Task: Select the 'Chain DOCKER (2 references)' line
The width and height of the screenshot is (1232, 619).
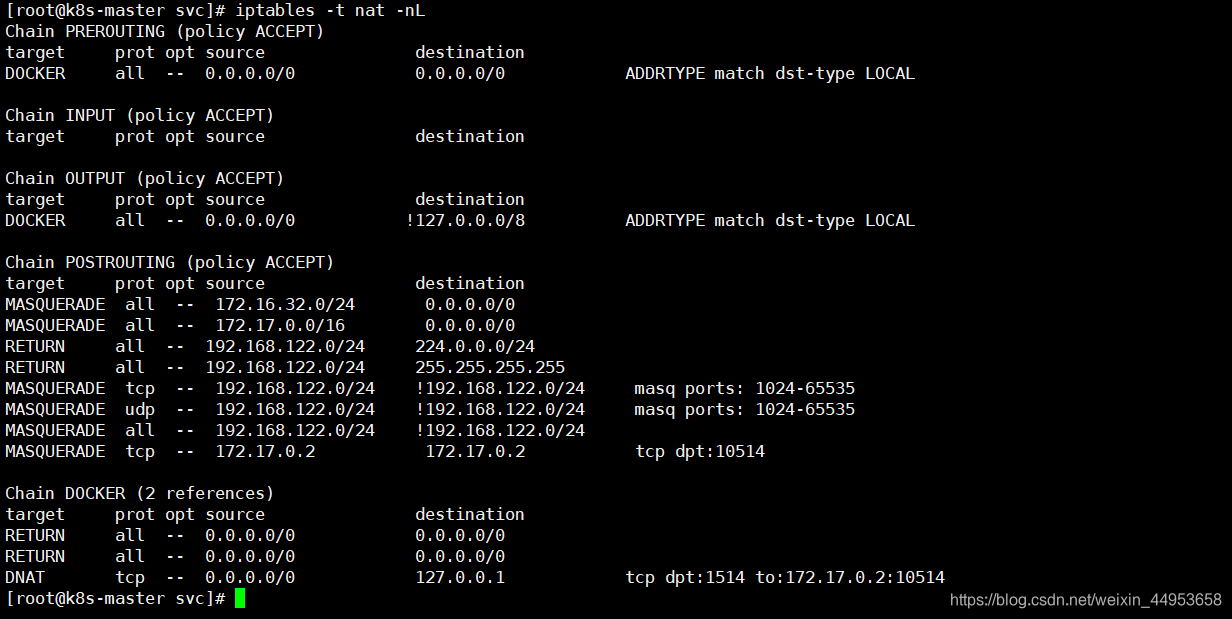Action: pos(140,493)
